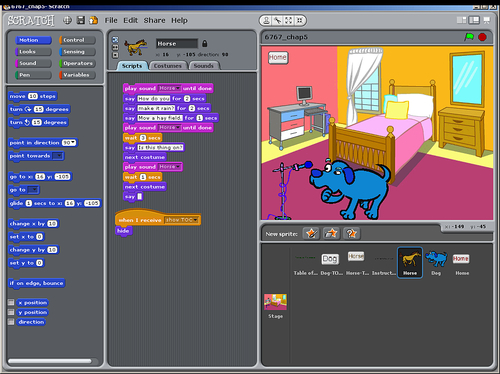The height and width of the screenshot is (374, 500).
Task: Switch to small stage view
Action: [461, 20]
